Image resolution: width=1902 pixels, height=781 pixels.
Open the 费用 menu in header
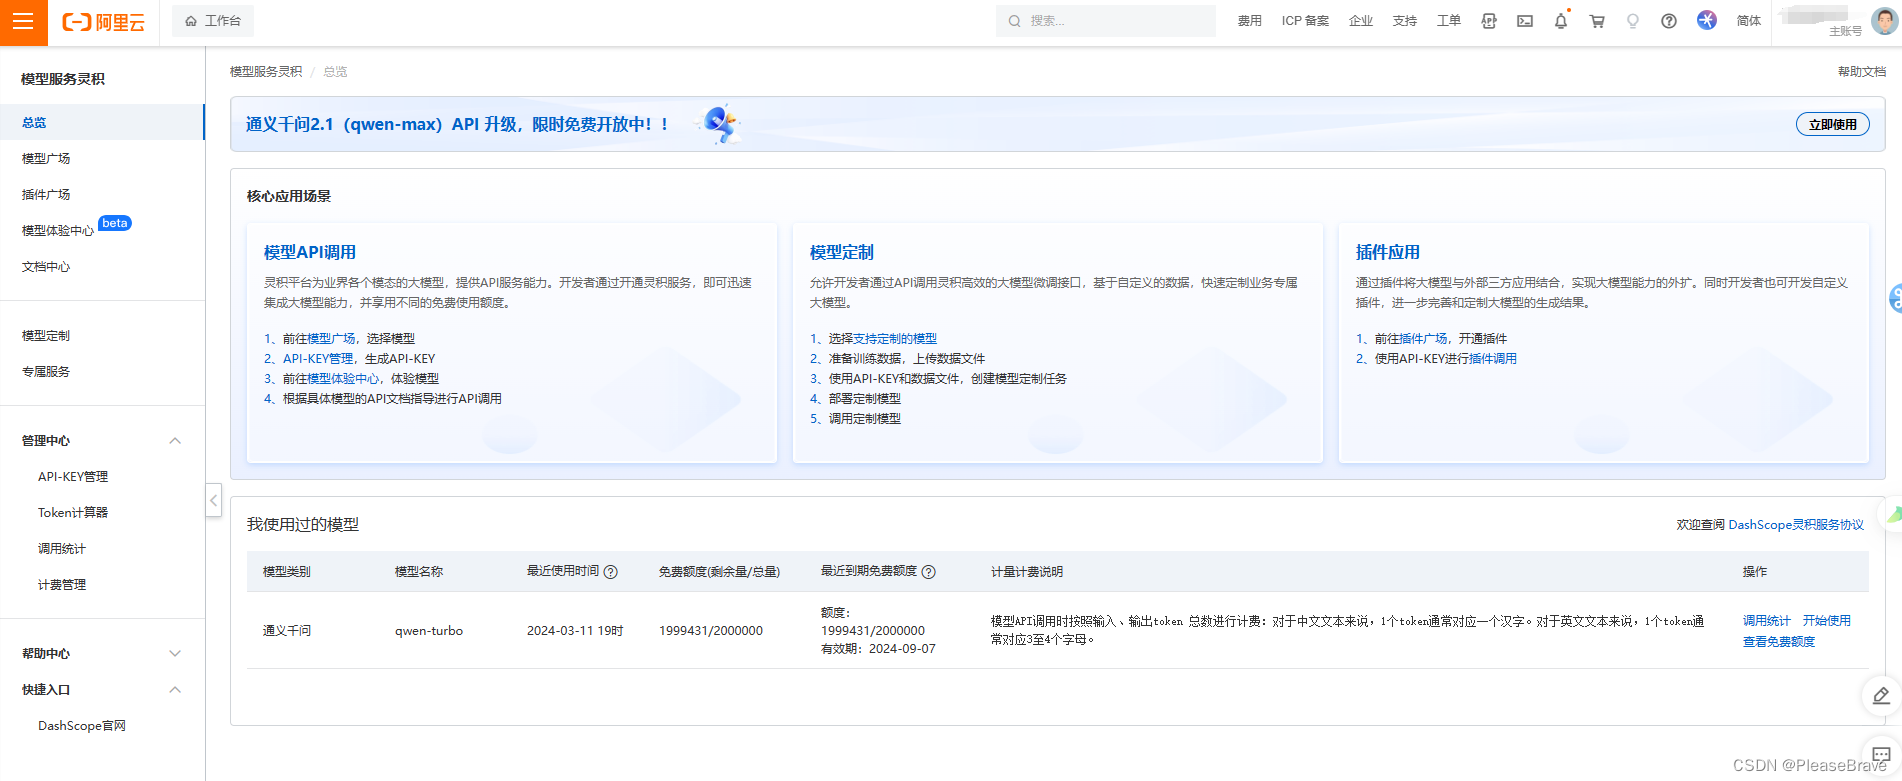[x=1249, y=21]
